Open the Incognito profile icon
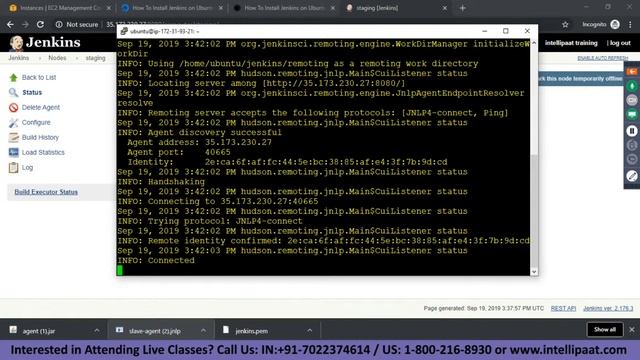This screenshot has height=360, width=640. pyautogui.click(x=615, y=24)
